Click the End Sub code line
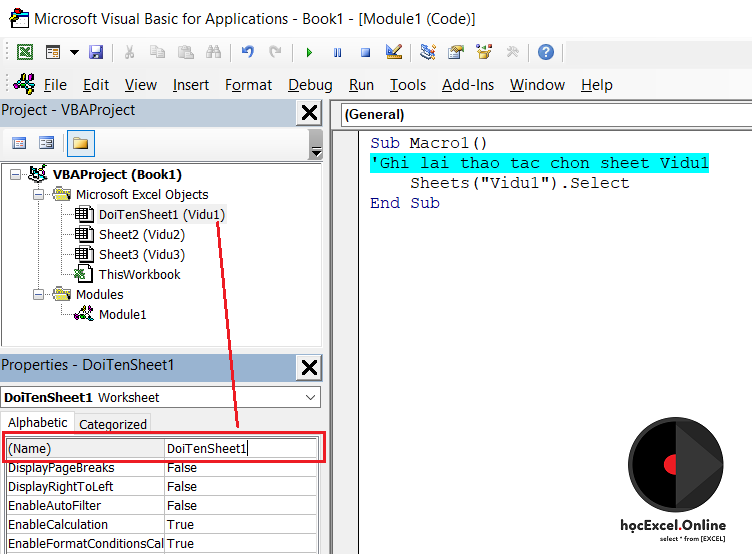The image size is (752, 554). 405,203
